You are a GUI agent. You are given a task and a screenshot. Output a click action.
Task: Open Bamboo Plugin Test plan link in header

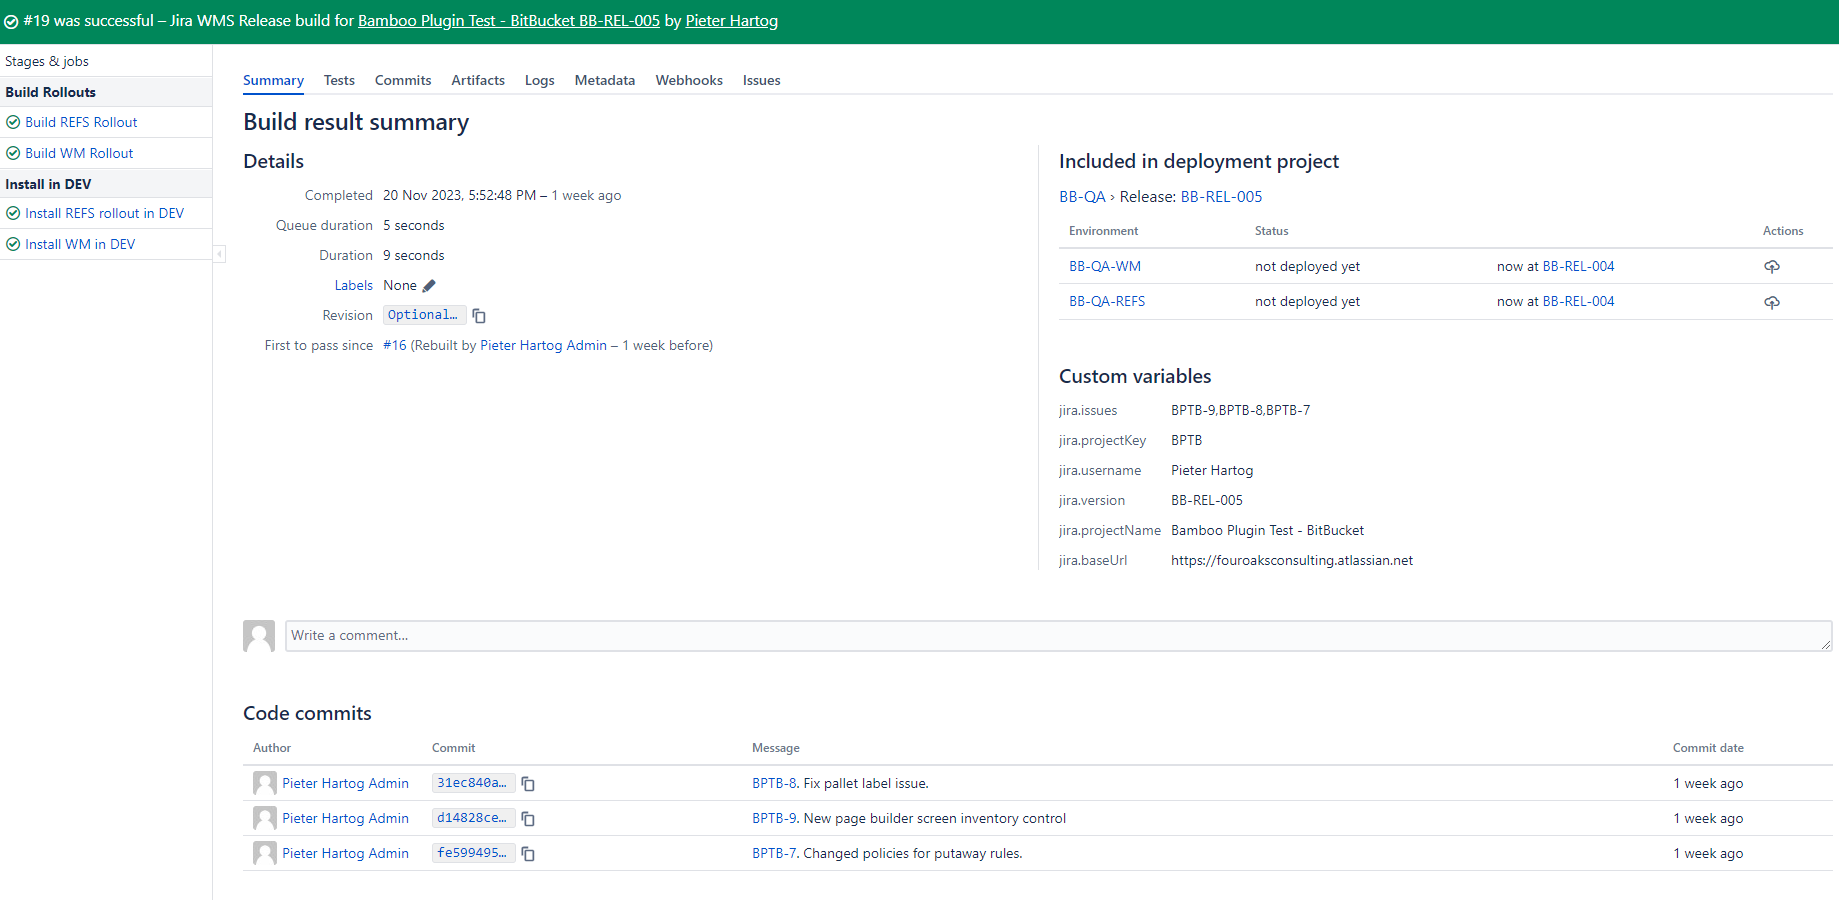[x=509, y=21]
